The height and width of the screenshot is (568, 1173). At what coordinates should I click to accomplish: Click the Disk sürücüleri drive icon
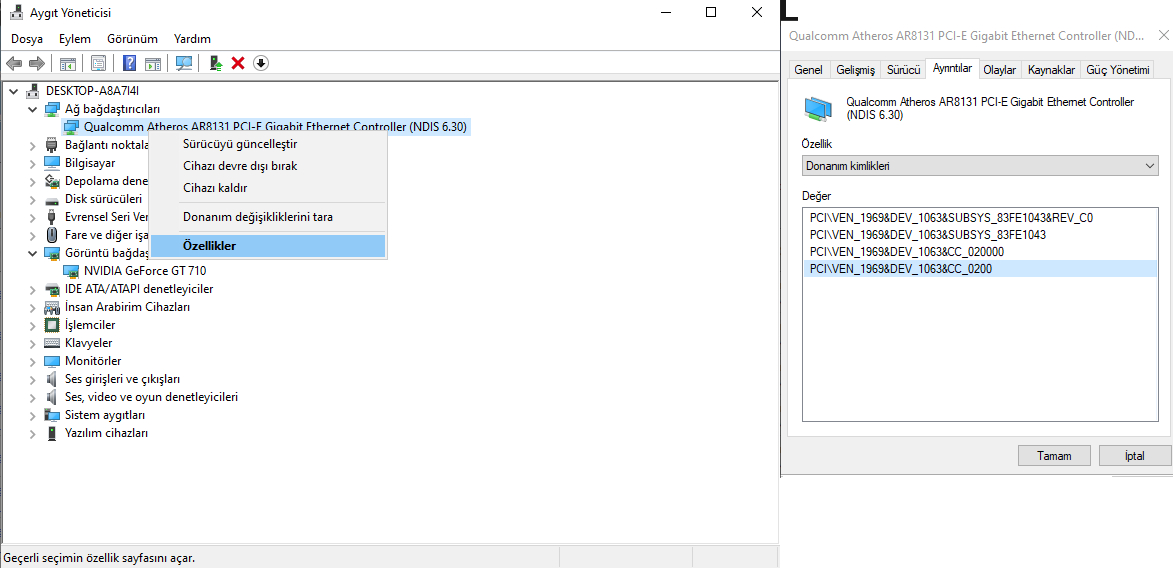point(52,199)
